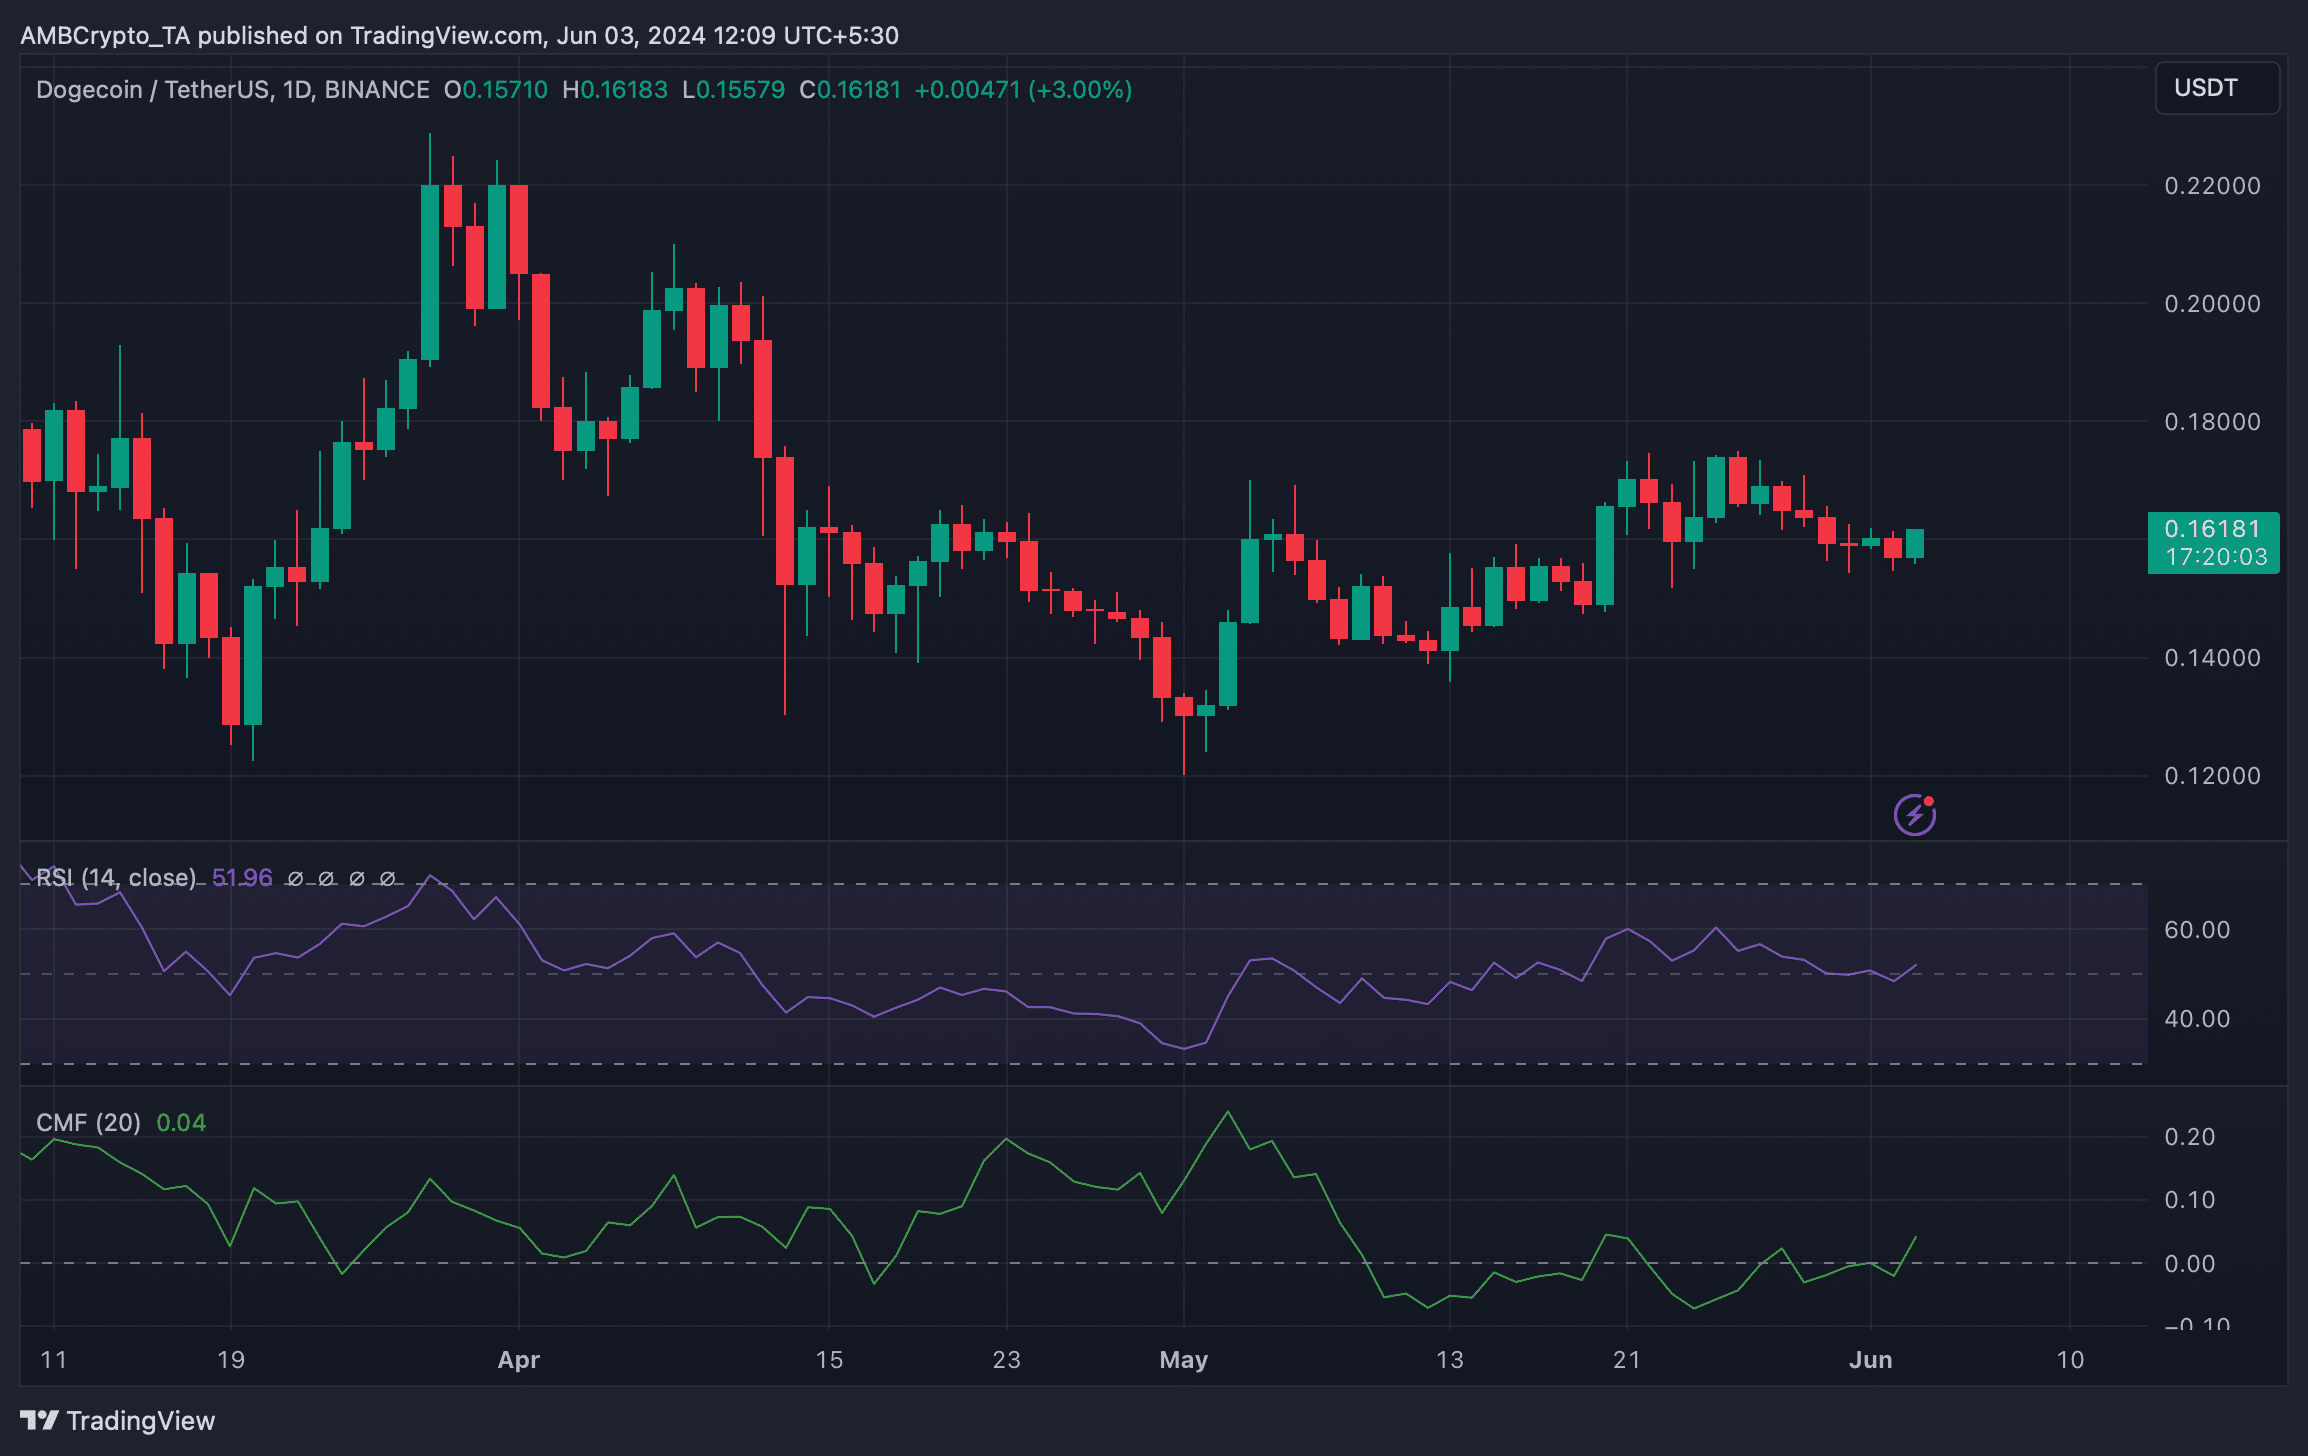The height and width of the screenshot is (1456, 2308).
Task: Click the TradingView text at the bottom
Action: (140, 1420)
